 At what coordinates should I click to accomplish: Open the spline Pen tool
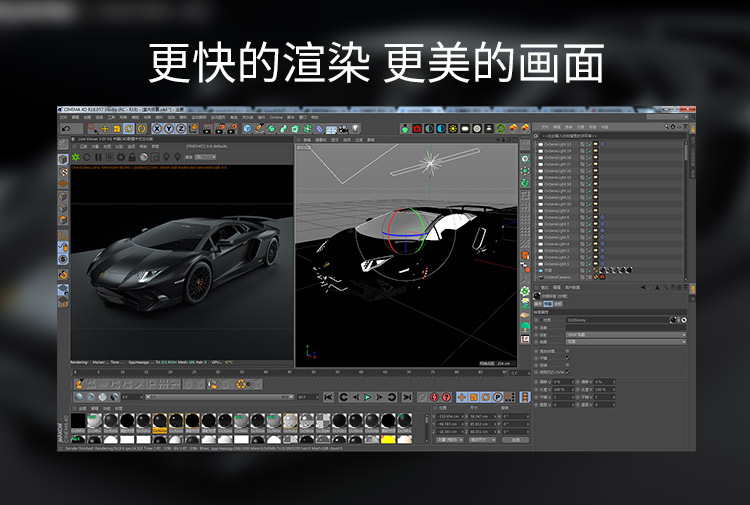pos(259,129)
